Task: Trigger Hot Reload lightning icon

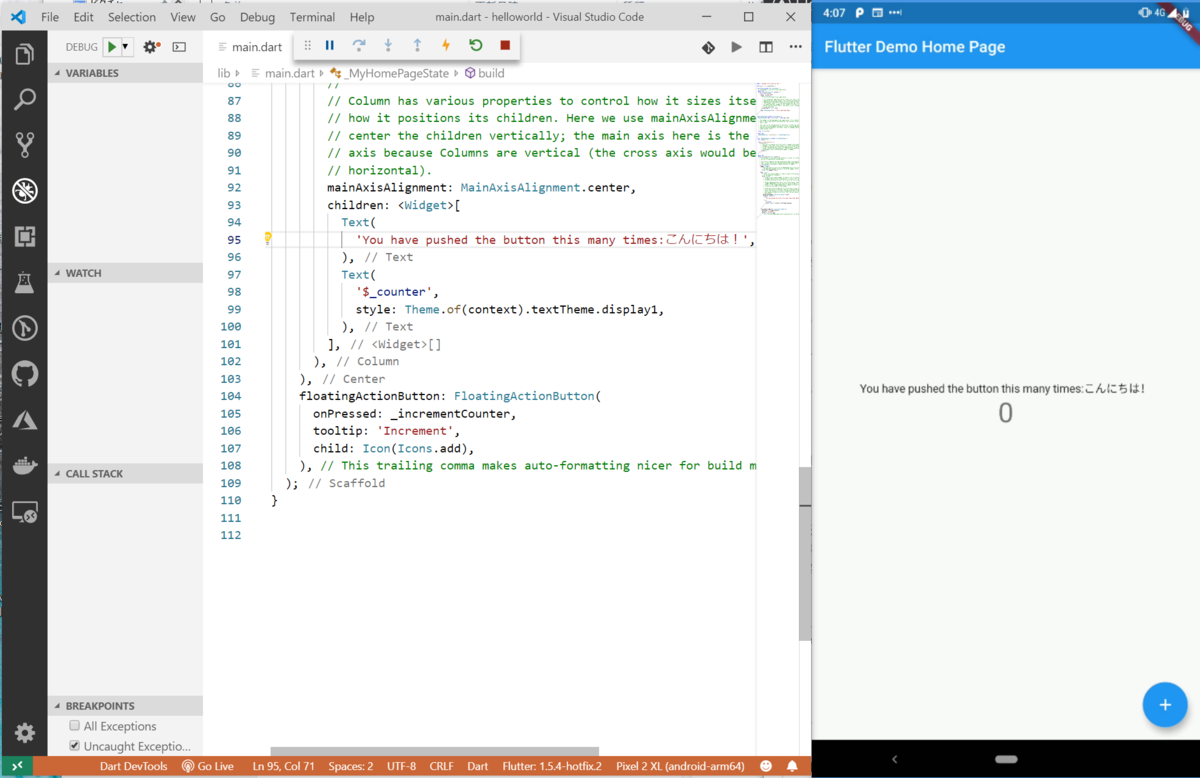Action: point(446,45)
